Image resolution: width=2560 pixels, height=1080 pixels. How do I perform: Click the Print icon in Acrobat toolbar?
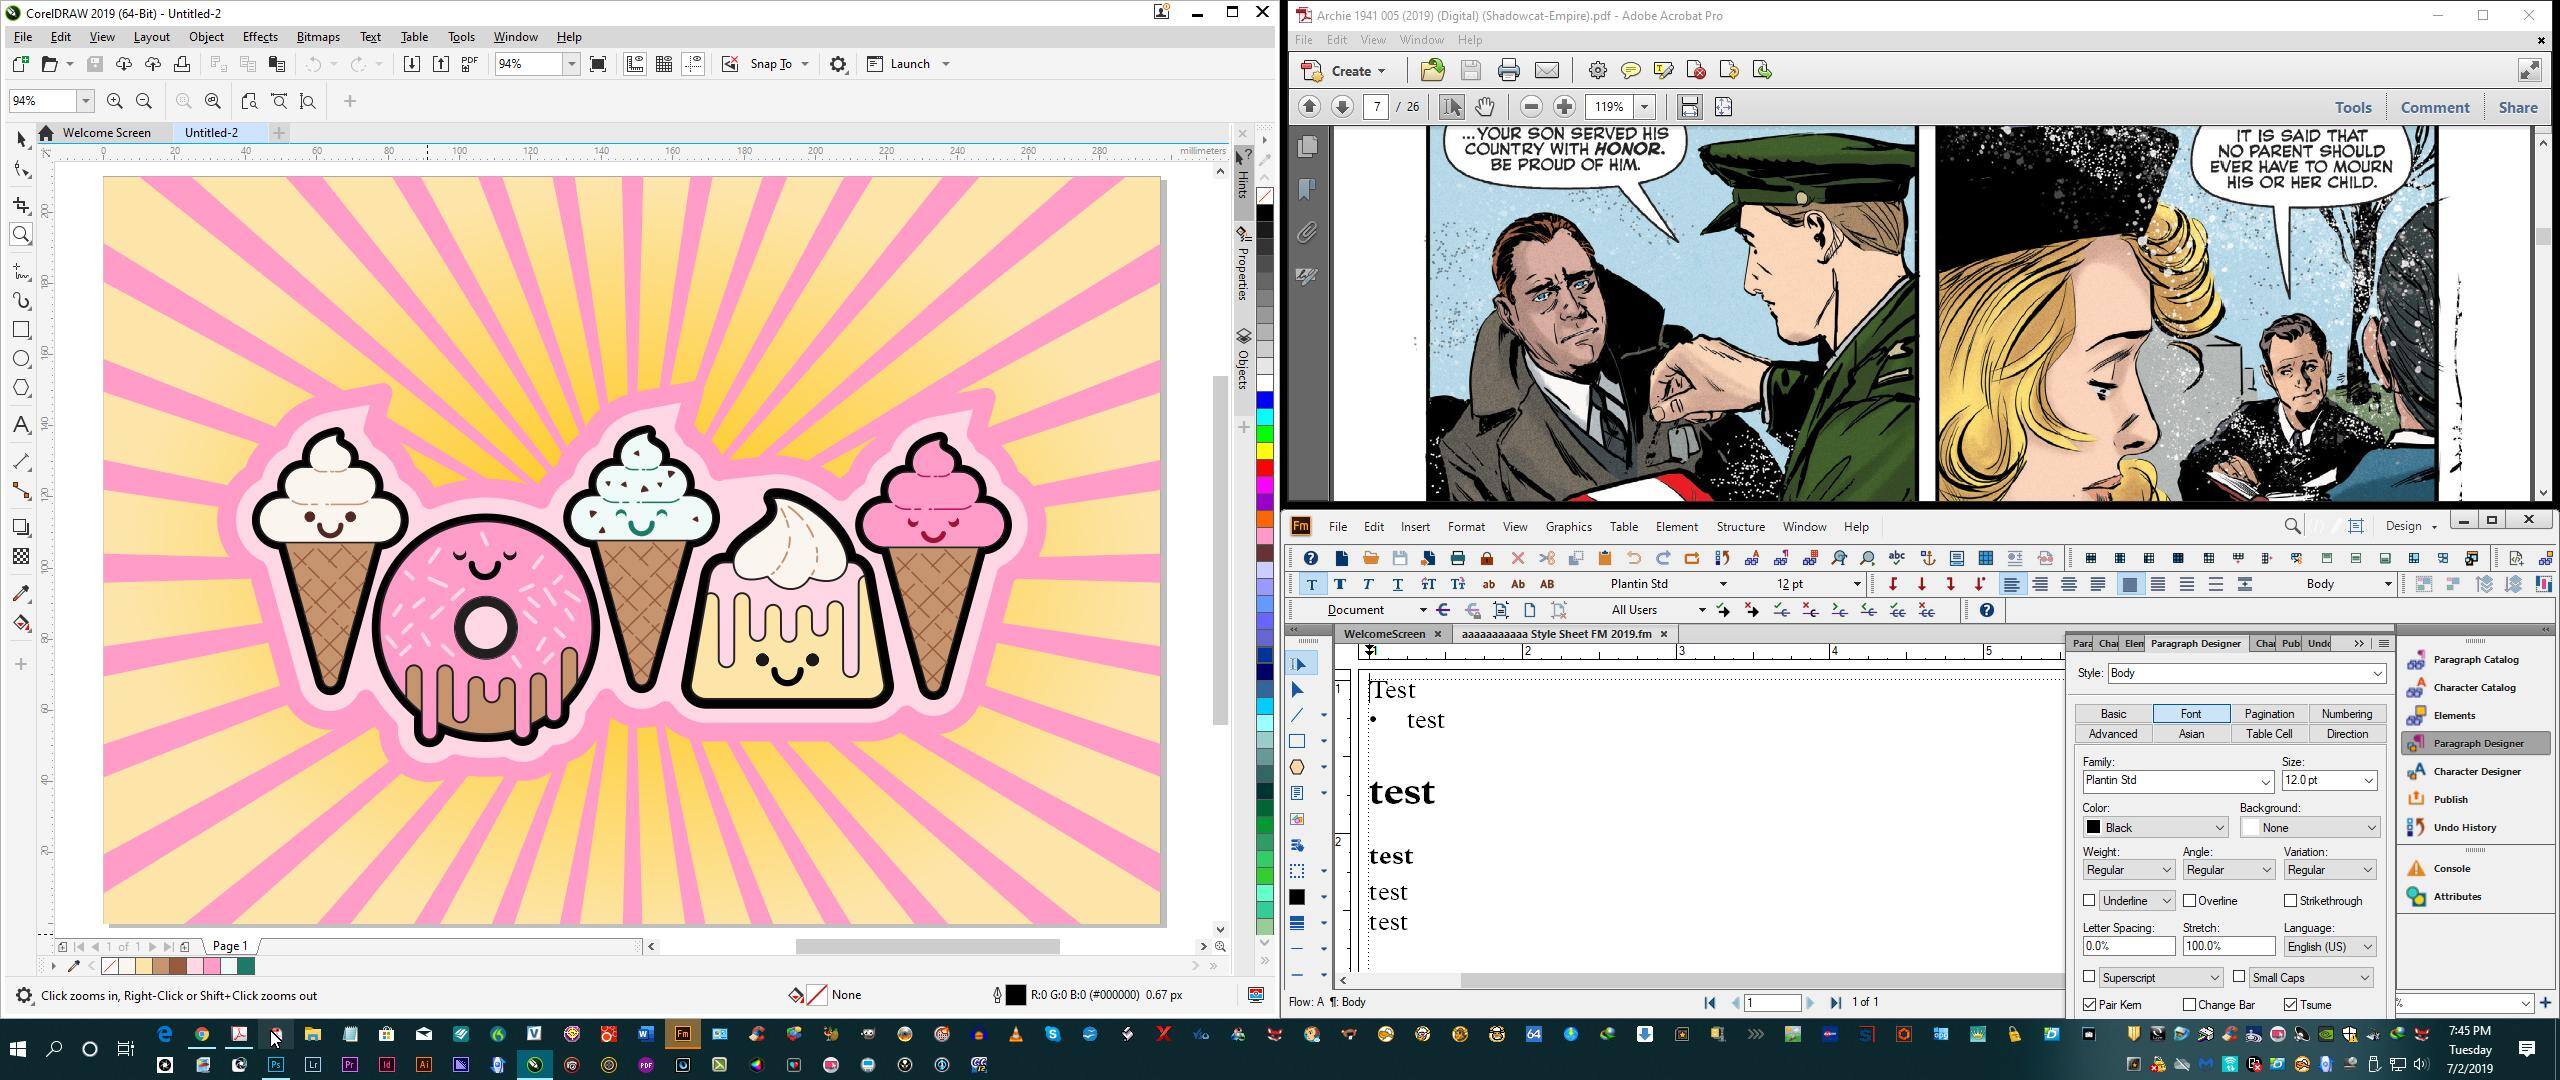(1508, 70)
